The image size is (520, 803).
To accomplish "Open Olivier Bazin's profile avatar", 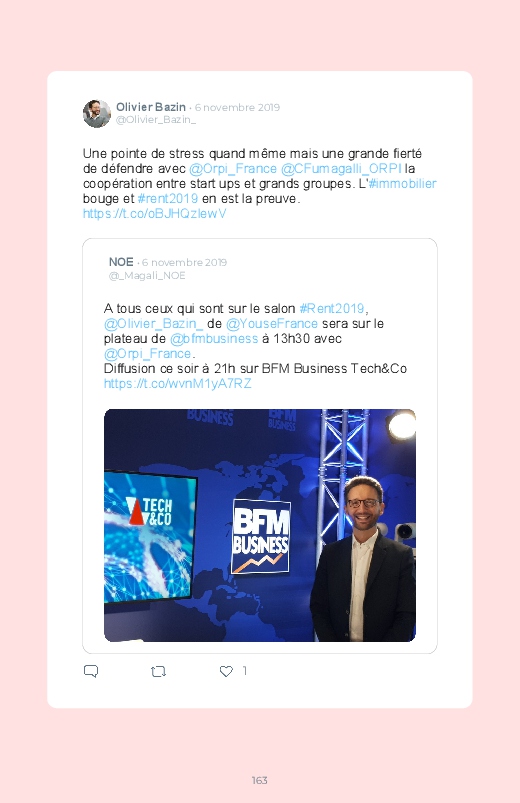I will (97, 114).
